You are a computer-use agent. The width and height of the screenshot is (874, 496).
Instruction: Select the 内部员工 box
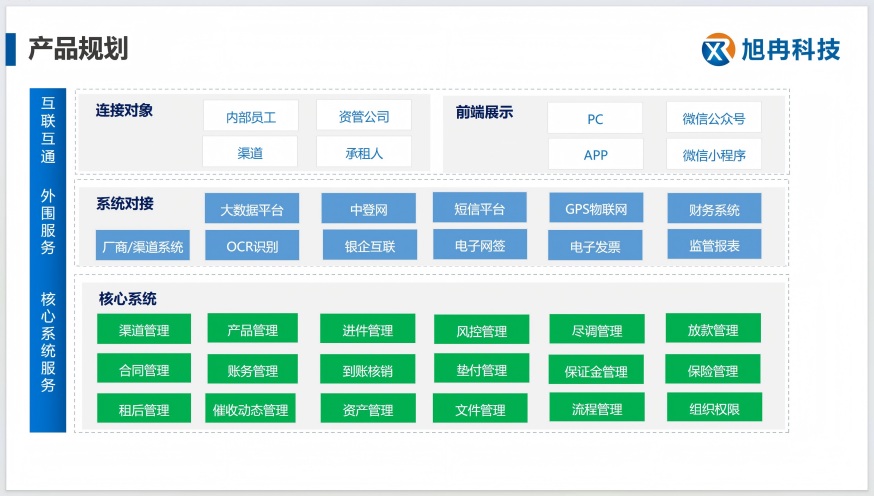pos(250,116)
